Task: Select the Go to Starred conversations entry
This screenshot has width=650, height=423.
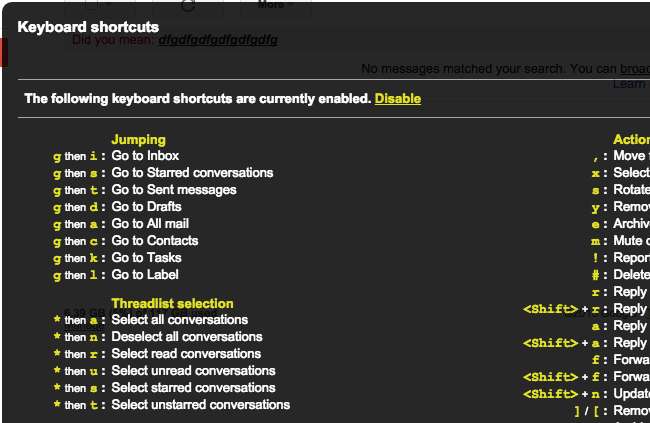Action: click(x=192, y=173)
